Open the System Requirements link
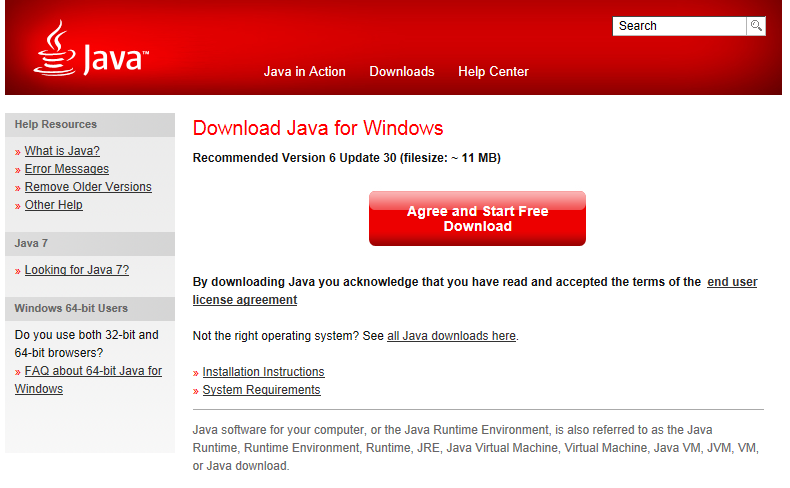790x488 pixels. click(261, 390)
